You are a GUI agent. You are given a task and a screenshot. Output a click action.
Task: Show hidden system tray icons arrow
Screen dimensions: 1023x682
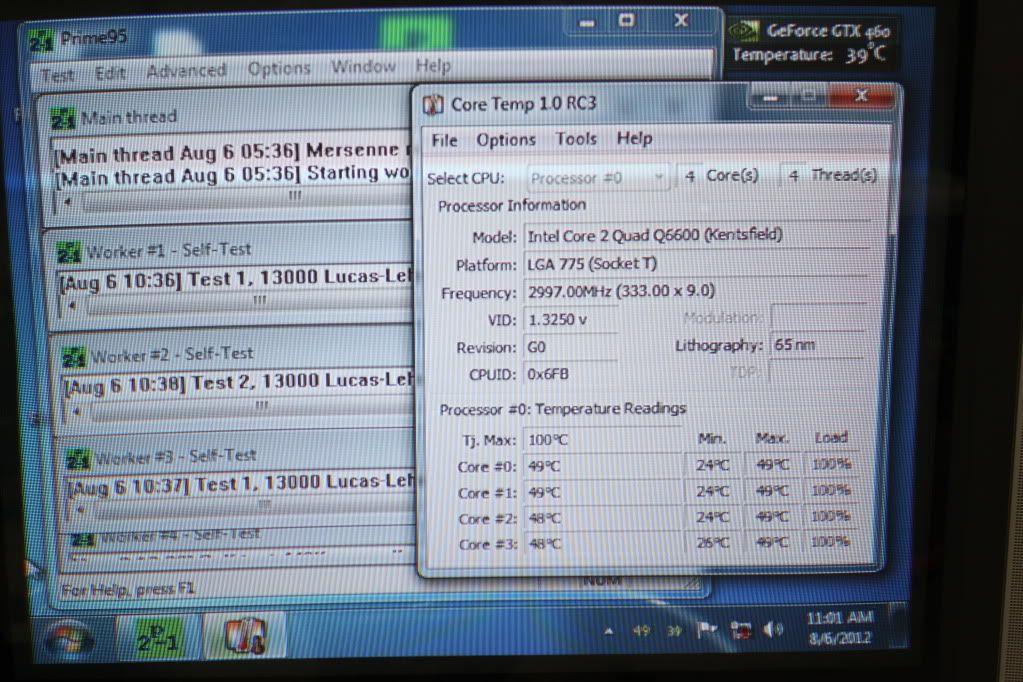point(609,631)
